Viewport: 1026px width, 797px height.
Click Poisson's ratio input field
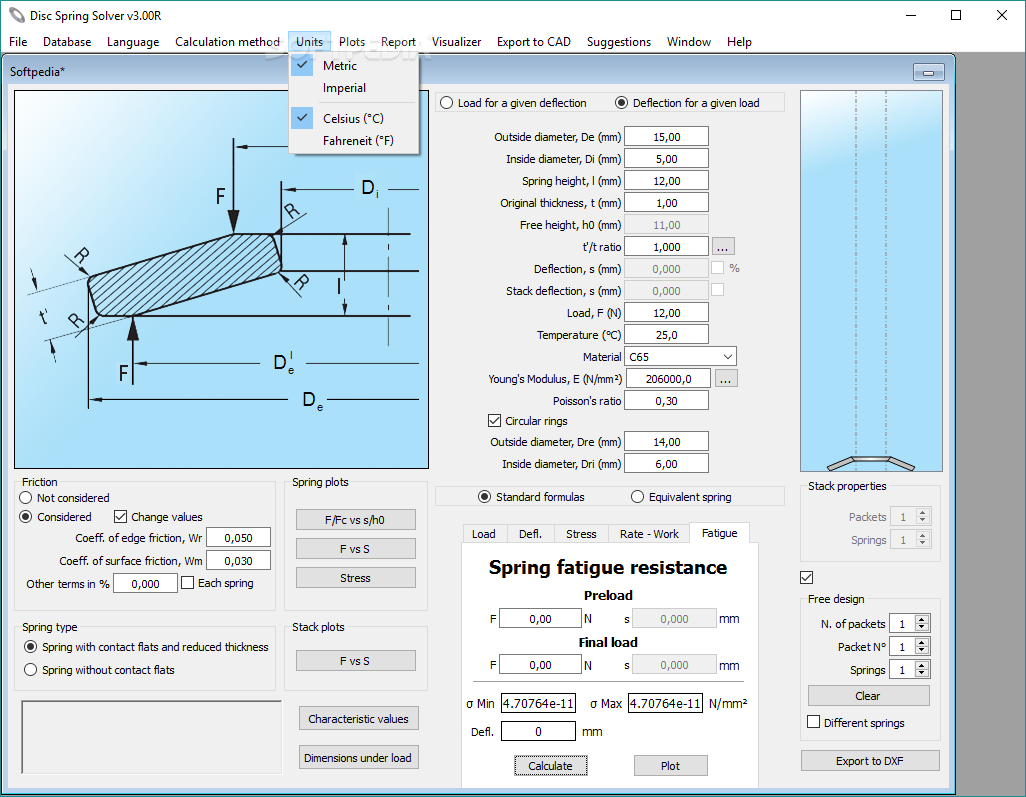pos(666,400)
